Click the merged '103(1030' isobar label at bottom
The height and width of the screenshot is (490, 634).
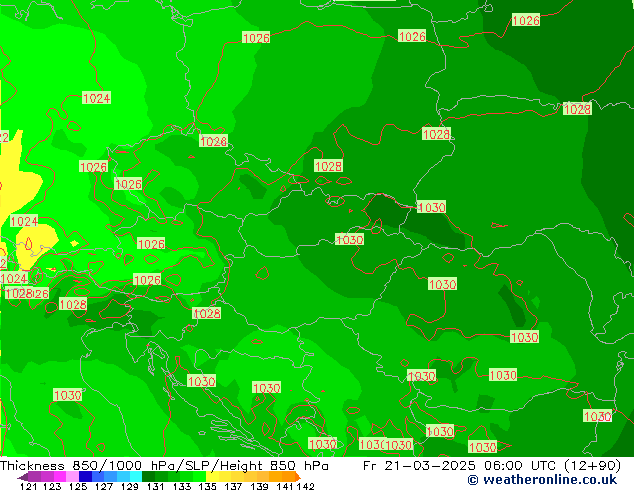(x=386, y=445)
